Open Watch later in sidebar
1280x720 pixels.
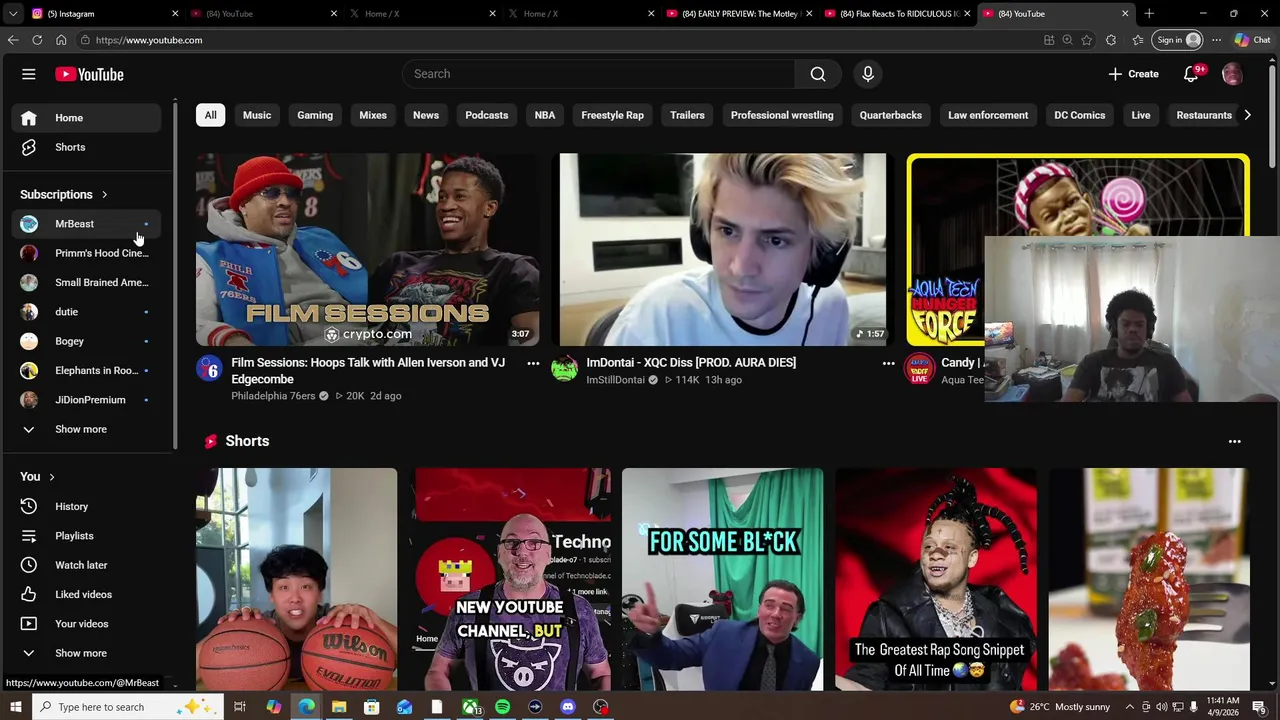[86, 565]
